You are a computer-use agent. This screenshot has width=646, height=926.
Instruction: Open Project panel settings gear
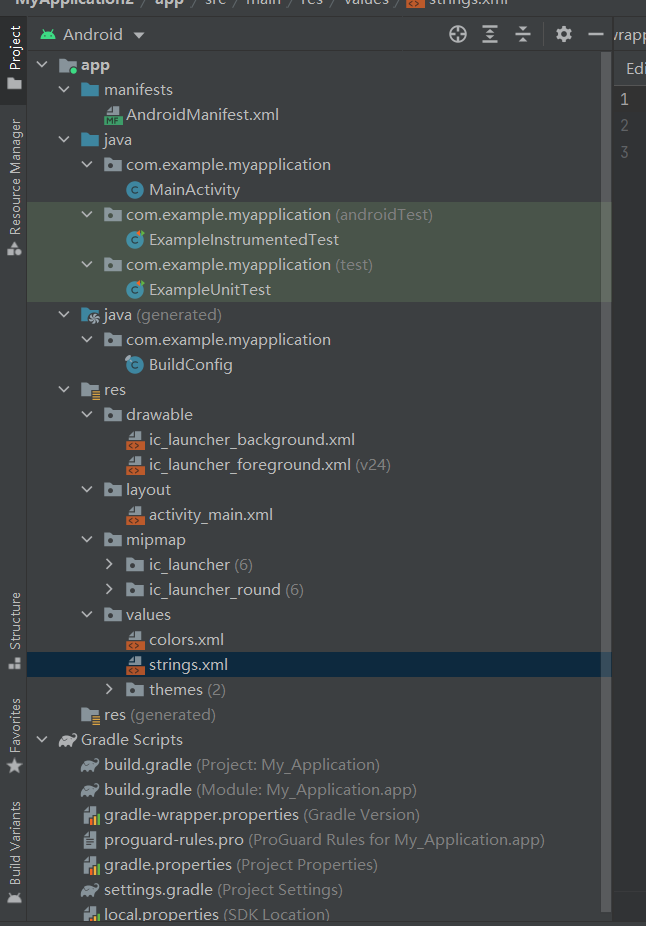564,34
